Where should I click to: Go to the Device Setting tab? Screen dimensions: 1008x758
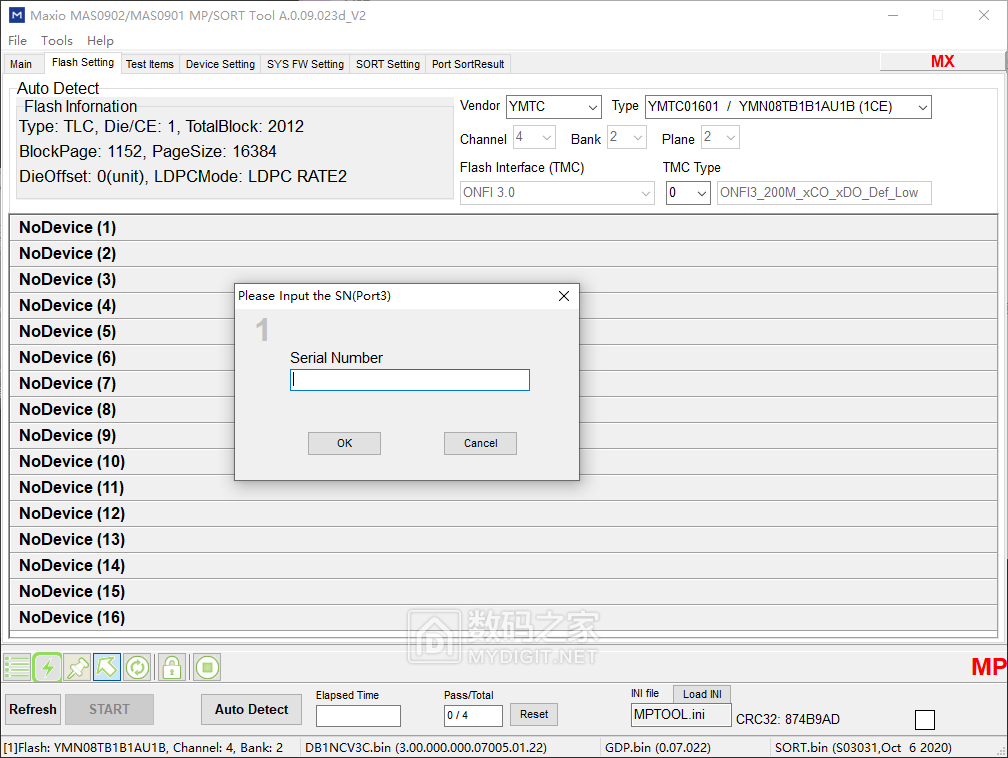pyautogui.click(x=220, y=64)
